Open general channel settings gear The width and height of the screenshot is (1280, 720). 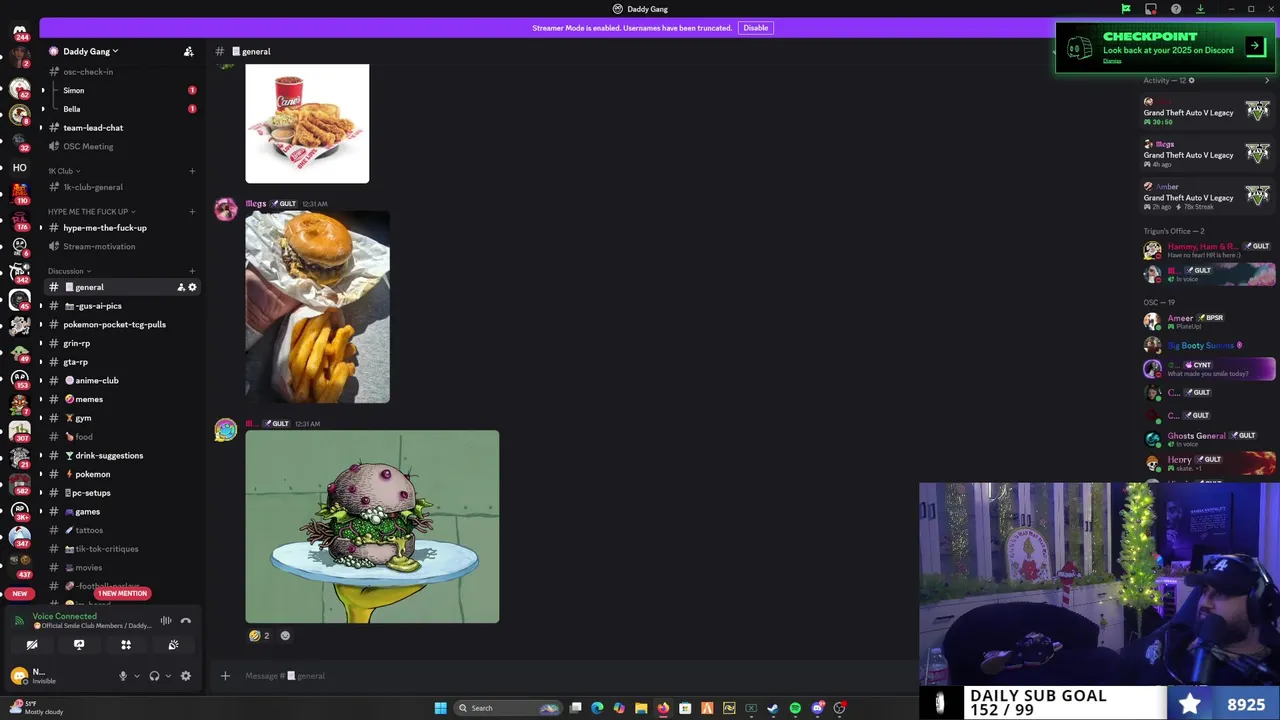click(x=192, y=287)
